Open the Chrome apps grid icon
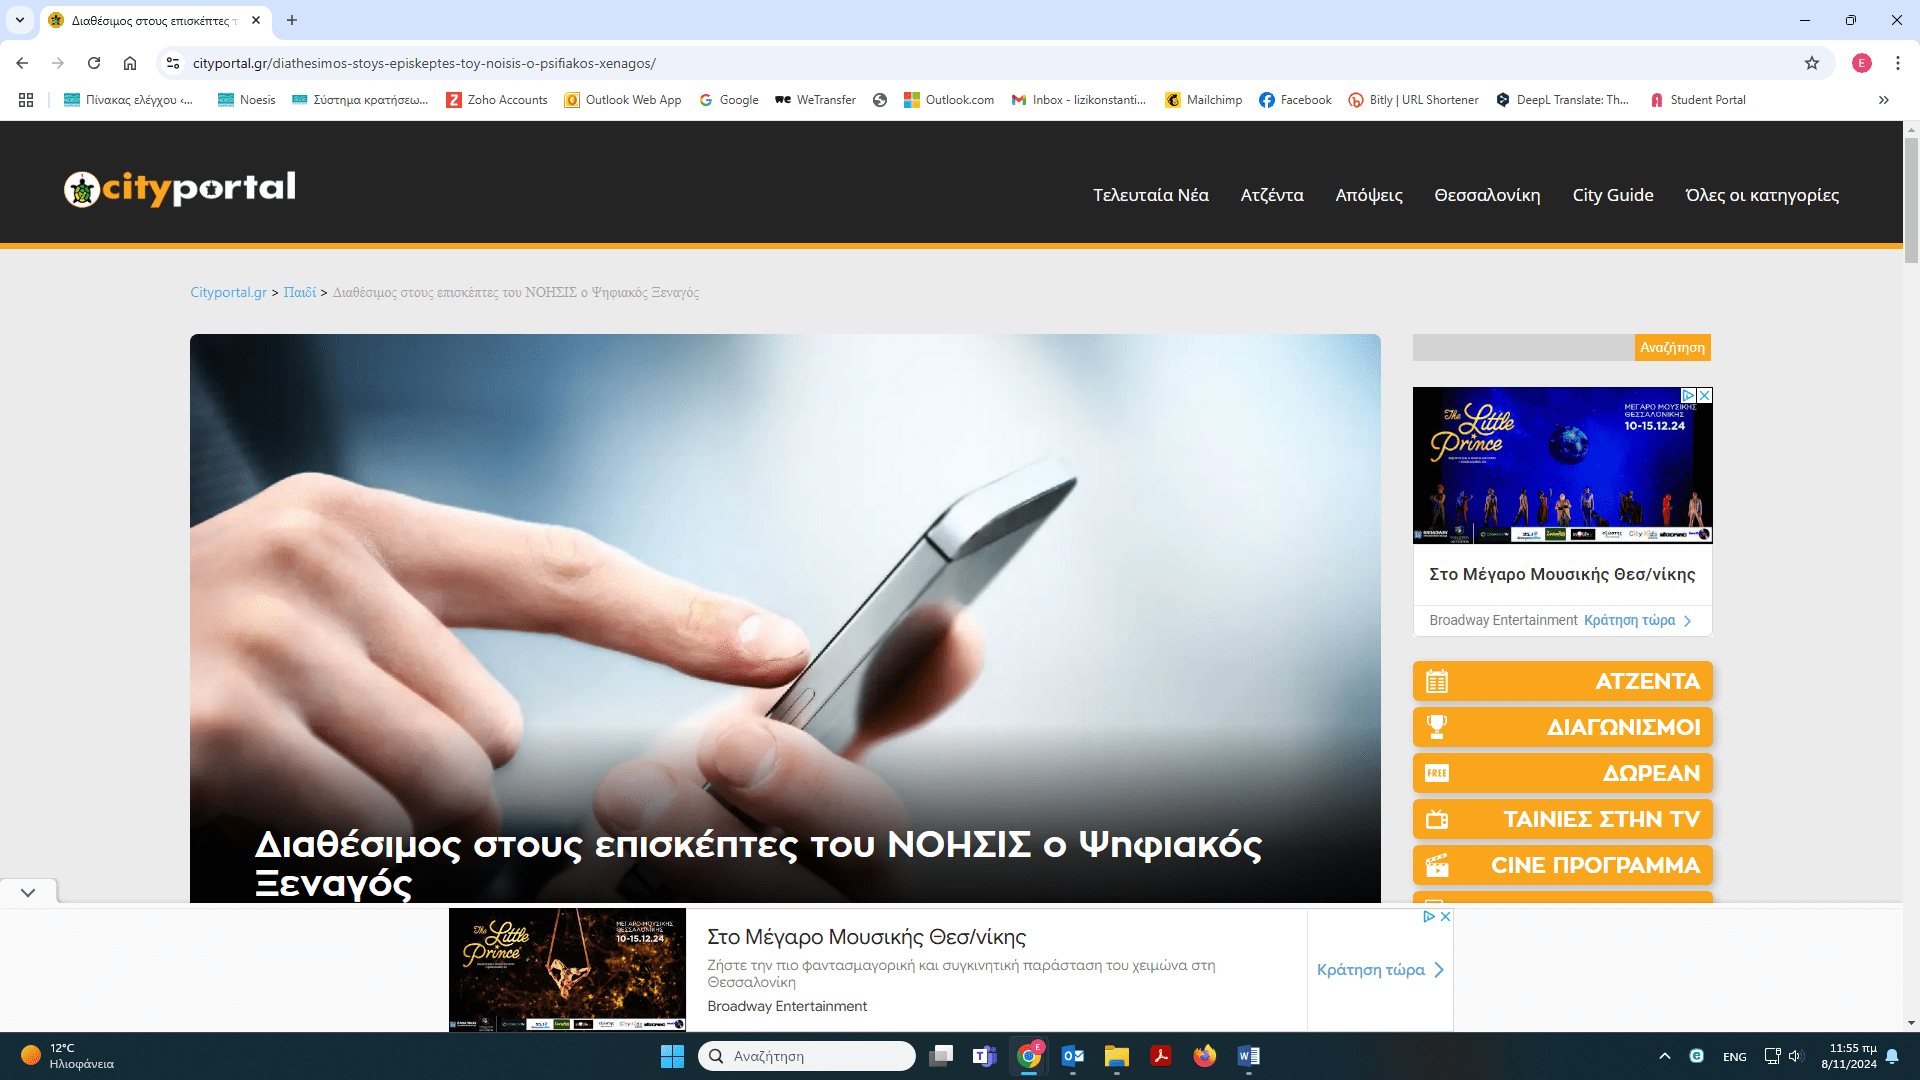Image resolution: width=1920 pixels, height=1080 pixels. pyautogui.click(x=26, y=100)
